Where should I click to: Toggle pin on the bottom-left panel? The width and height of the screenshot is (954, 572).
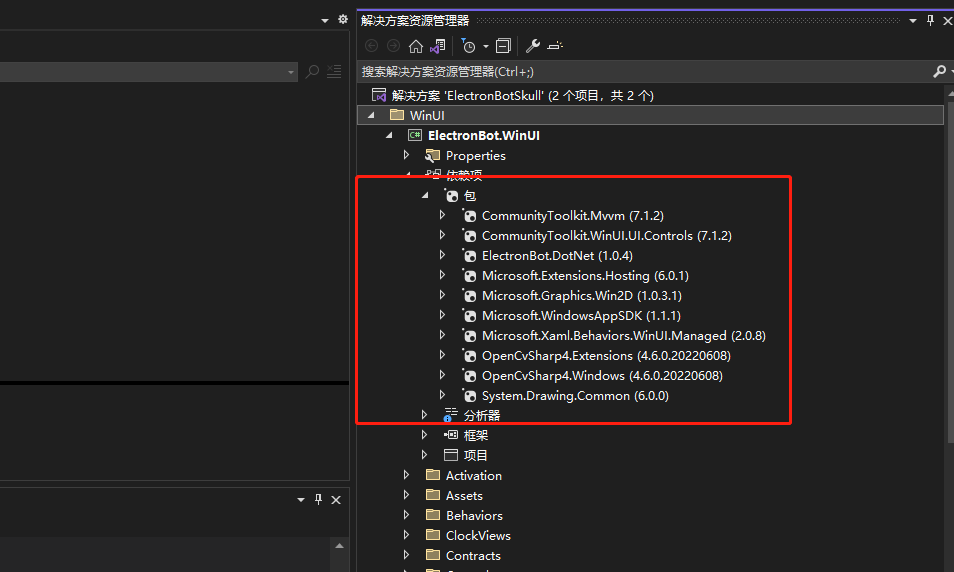coord(318,500)
